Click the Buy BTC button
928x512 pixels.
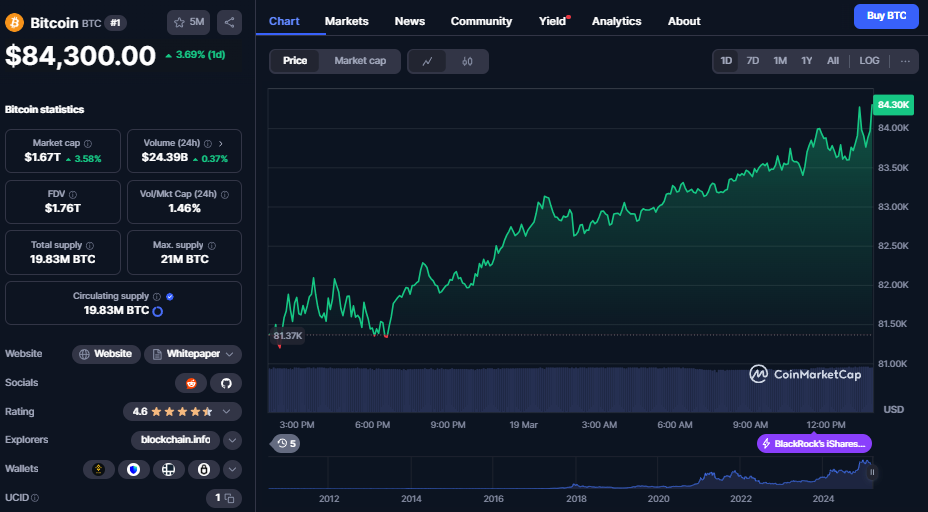pyautogui.click(x=887, y=16)
